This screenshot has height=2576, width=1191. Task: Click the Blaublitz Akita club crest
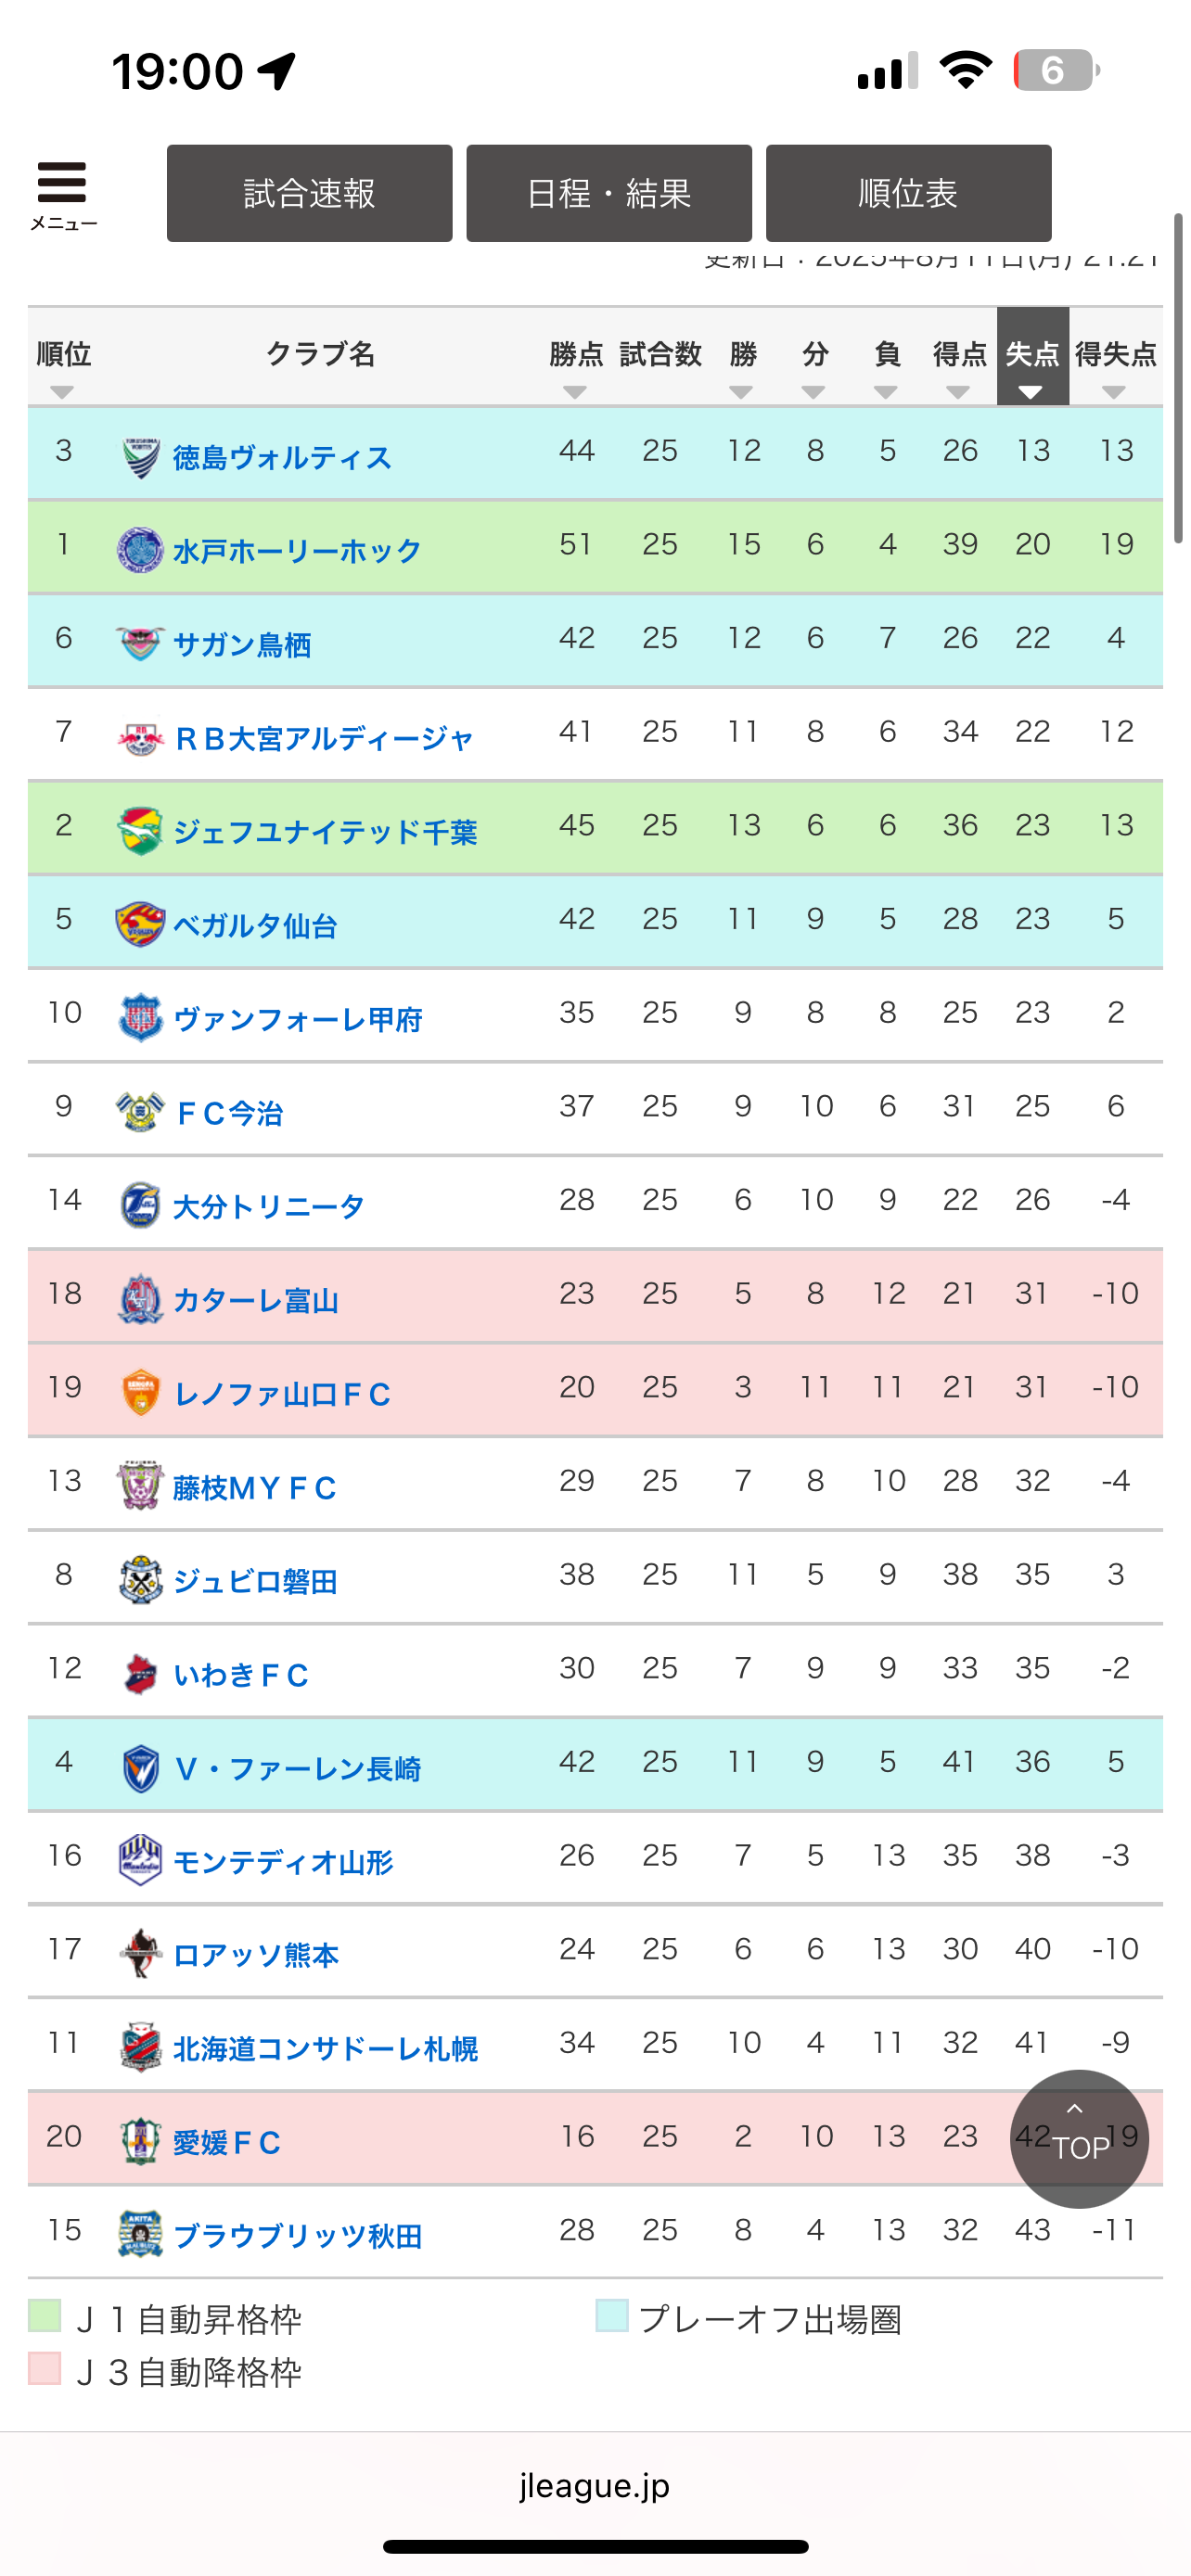pyautogui.click(x=140, y=2235)
